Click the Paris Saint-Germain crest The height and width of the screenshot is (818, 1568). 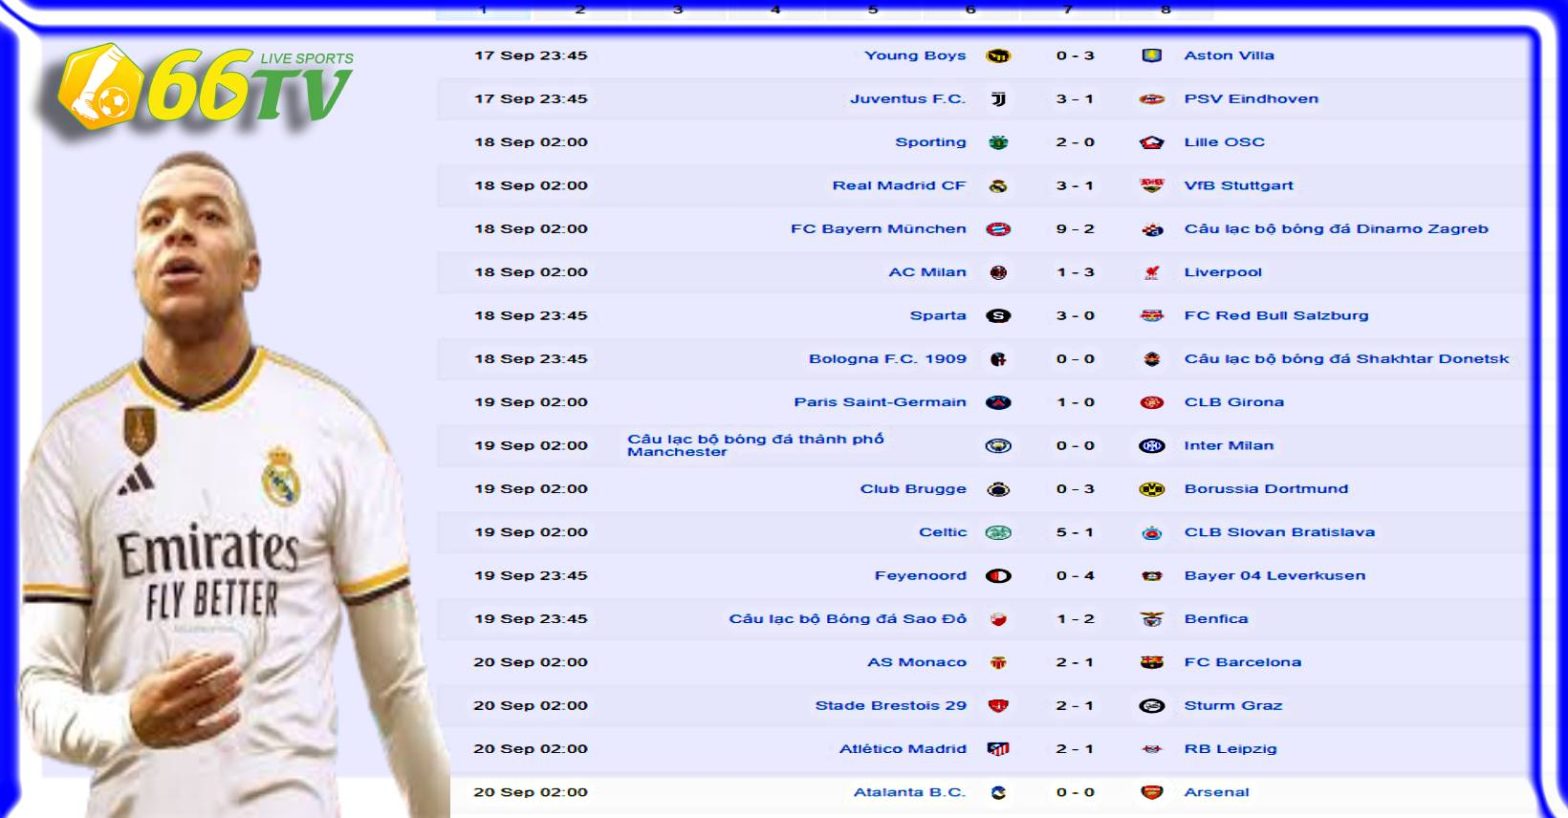[x=998, y=402]
